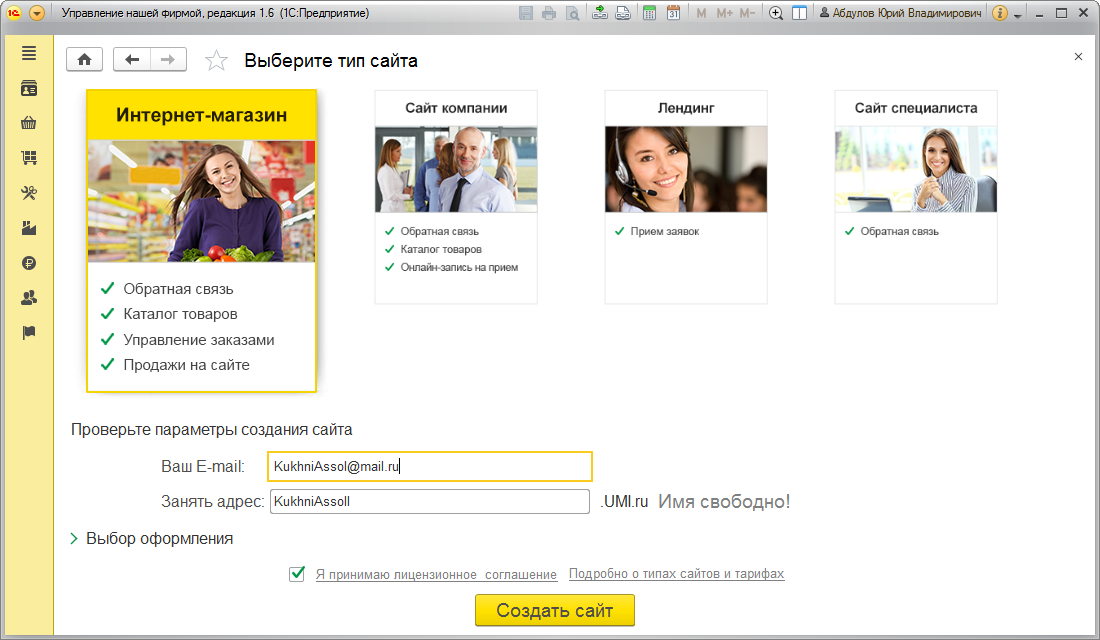The image size is (1100, 640).
Task: Open the info help dropdown arrow
Action: 1017,15
